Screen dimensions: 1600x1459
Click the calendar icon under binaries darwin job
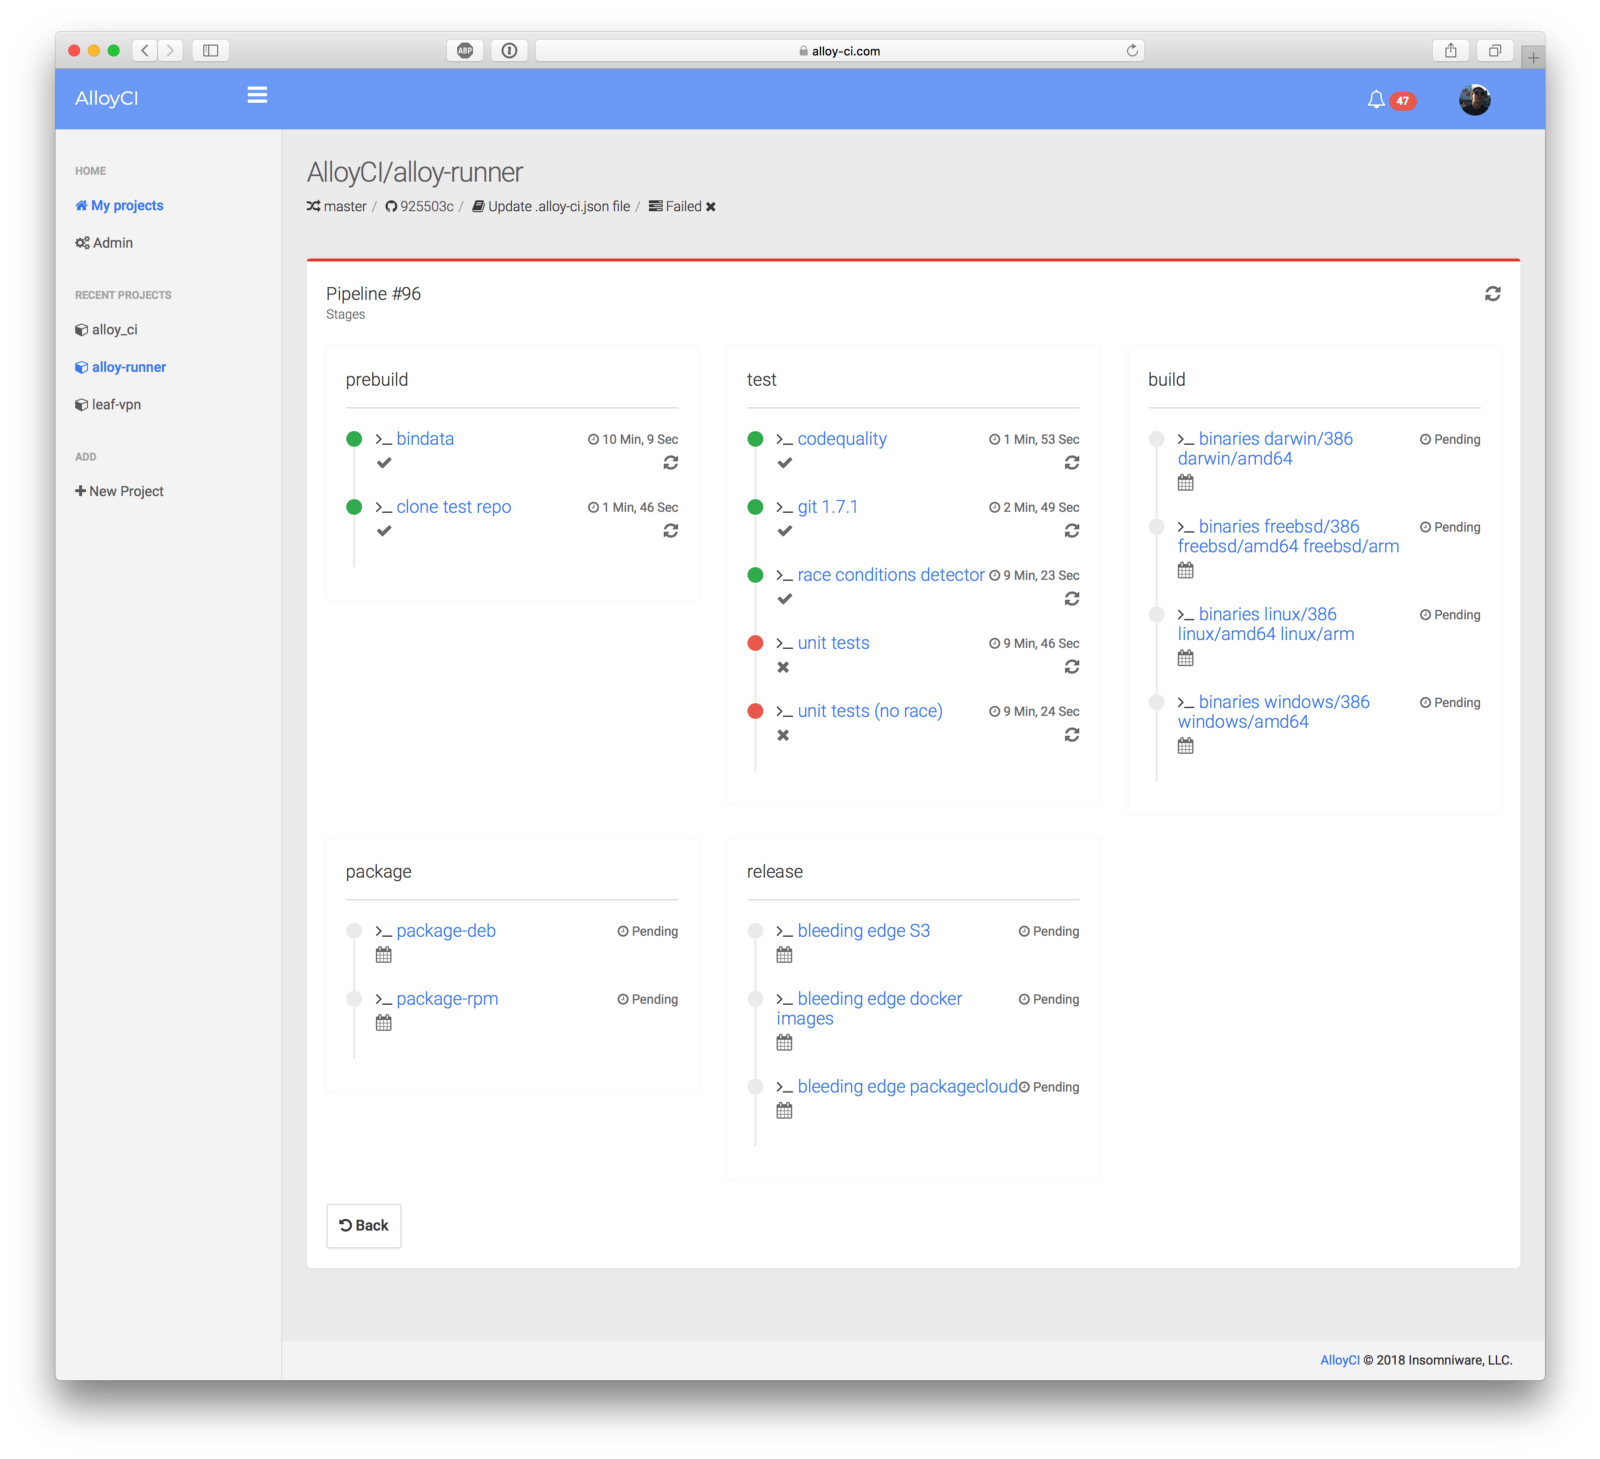click(1186, 483)
